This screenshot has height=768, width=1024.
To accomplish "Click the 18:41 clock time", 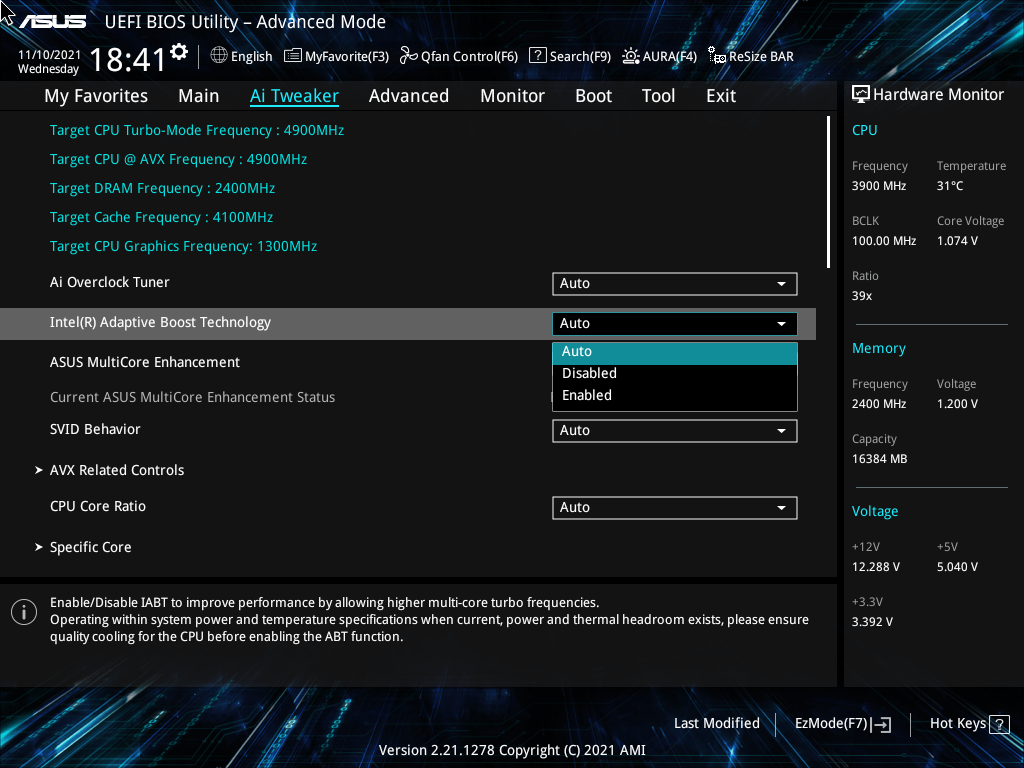I will click(128, 59).
